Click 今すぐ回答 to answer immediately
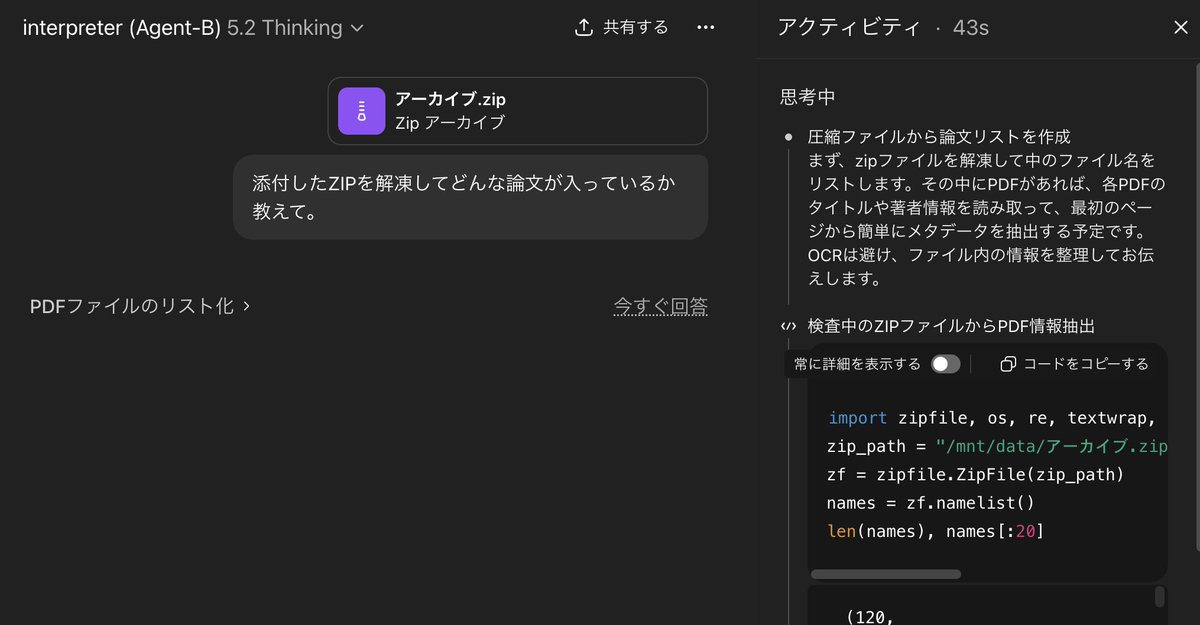Image resolution: width=1200 pixels, height=625 pixels. pos(660,306)
